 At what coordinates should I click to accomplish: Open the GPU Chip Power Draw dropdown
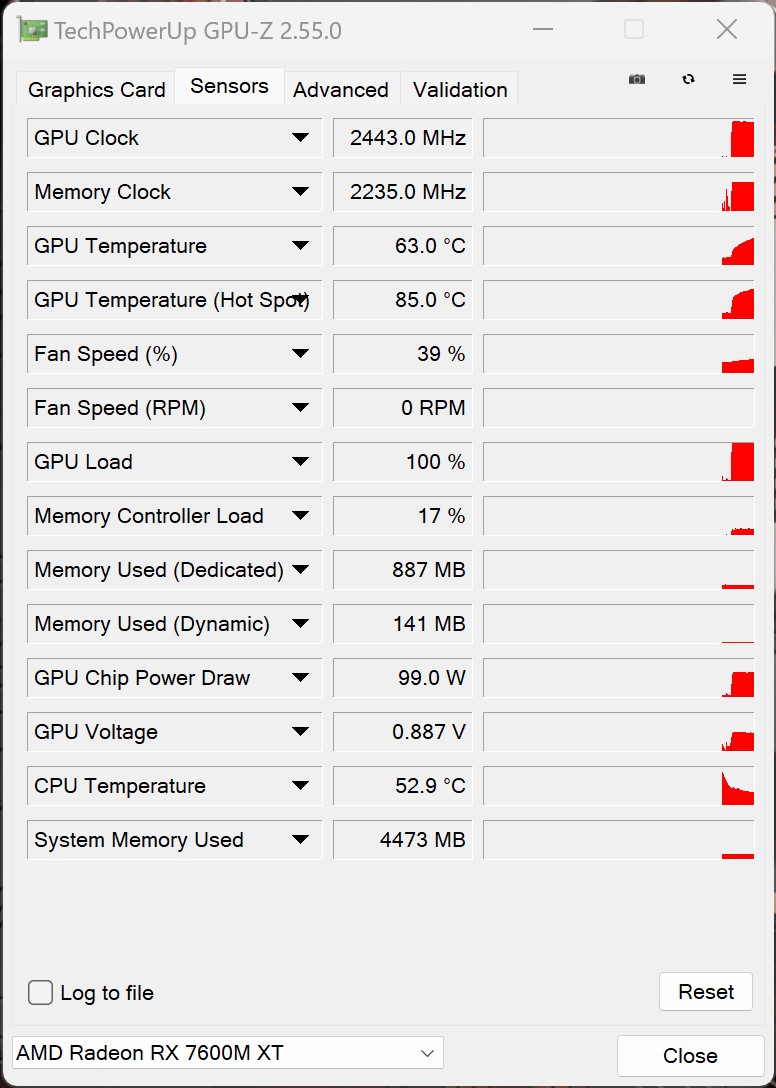point(300,678)
